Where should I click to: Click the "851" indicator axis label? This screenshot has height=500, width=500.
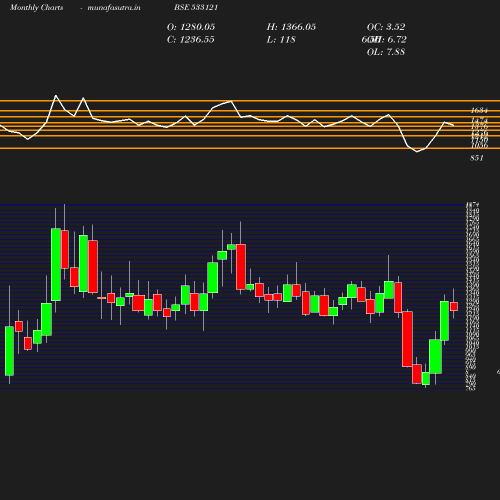(x=477, y=158)
